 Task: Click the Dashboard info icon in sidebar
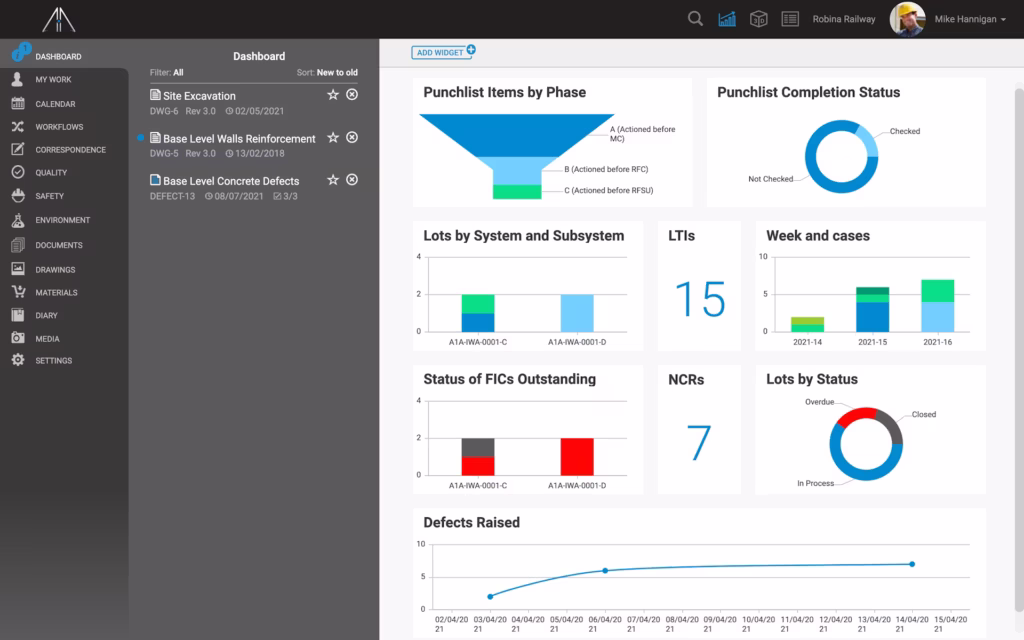pyautogui.click(x=21, y=52)
